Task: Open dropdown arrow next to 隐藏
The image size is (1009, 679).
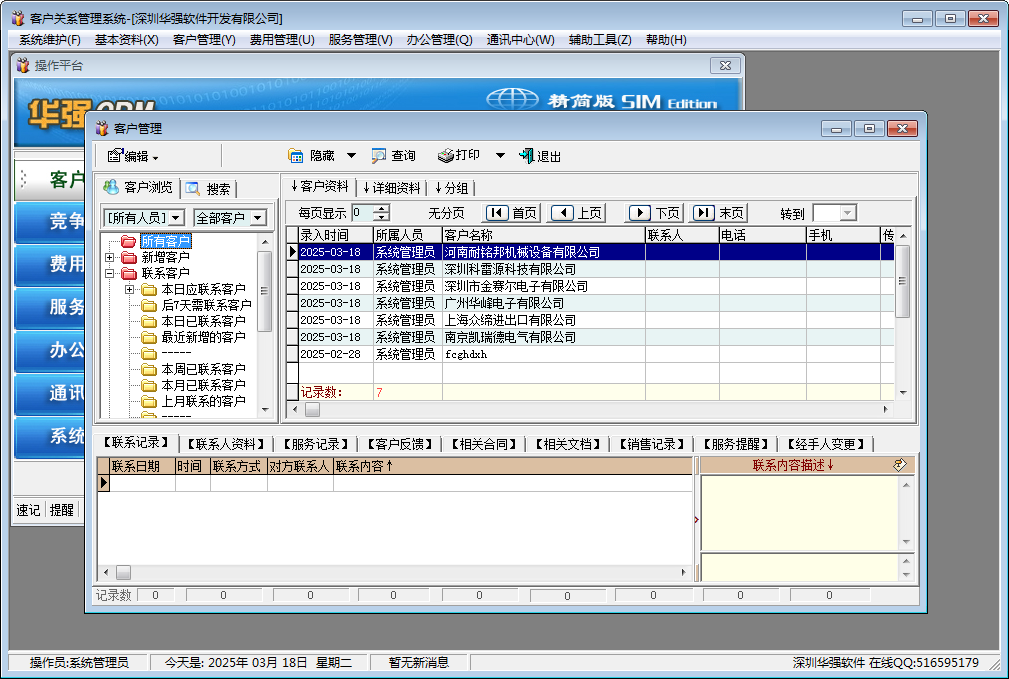Action: tap(351, 156)
